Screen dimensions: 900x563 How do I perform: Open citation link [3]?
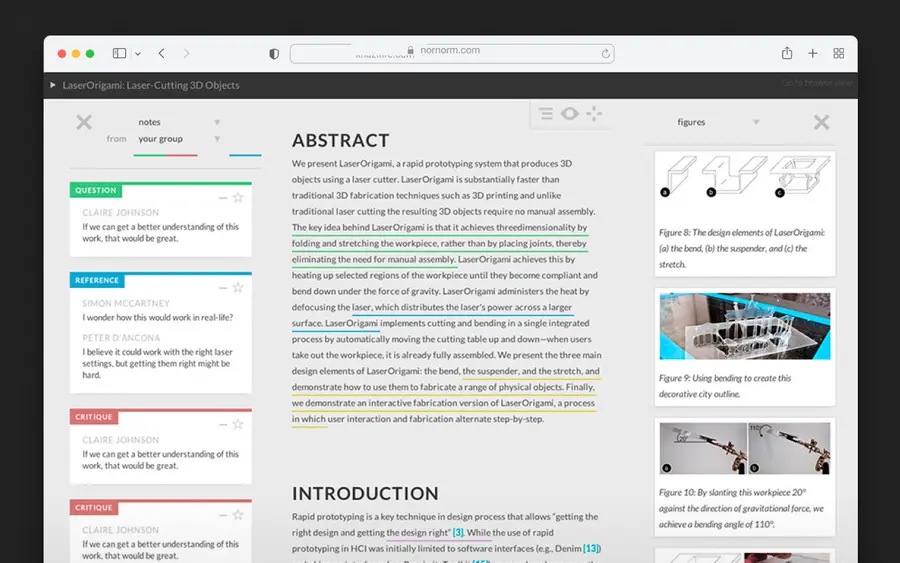tap(458, 533)
